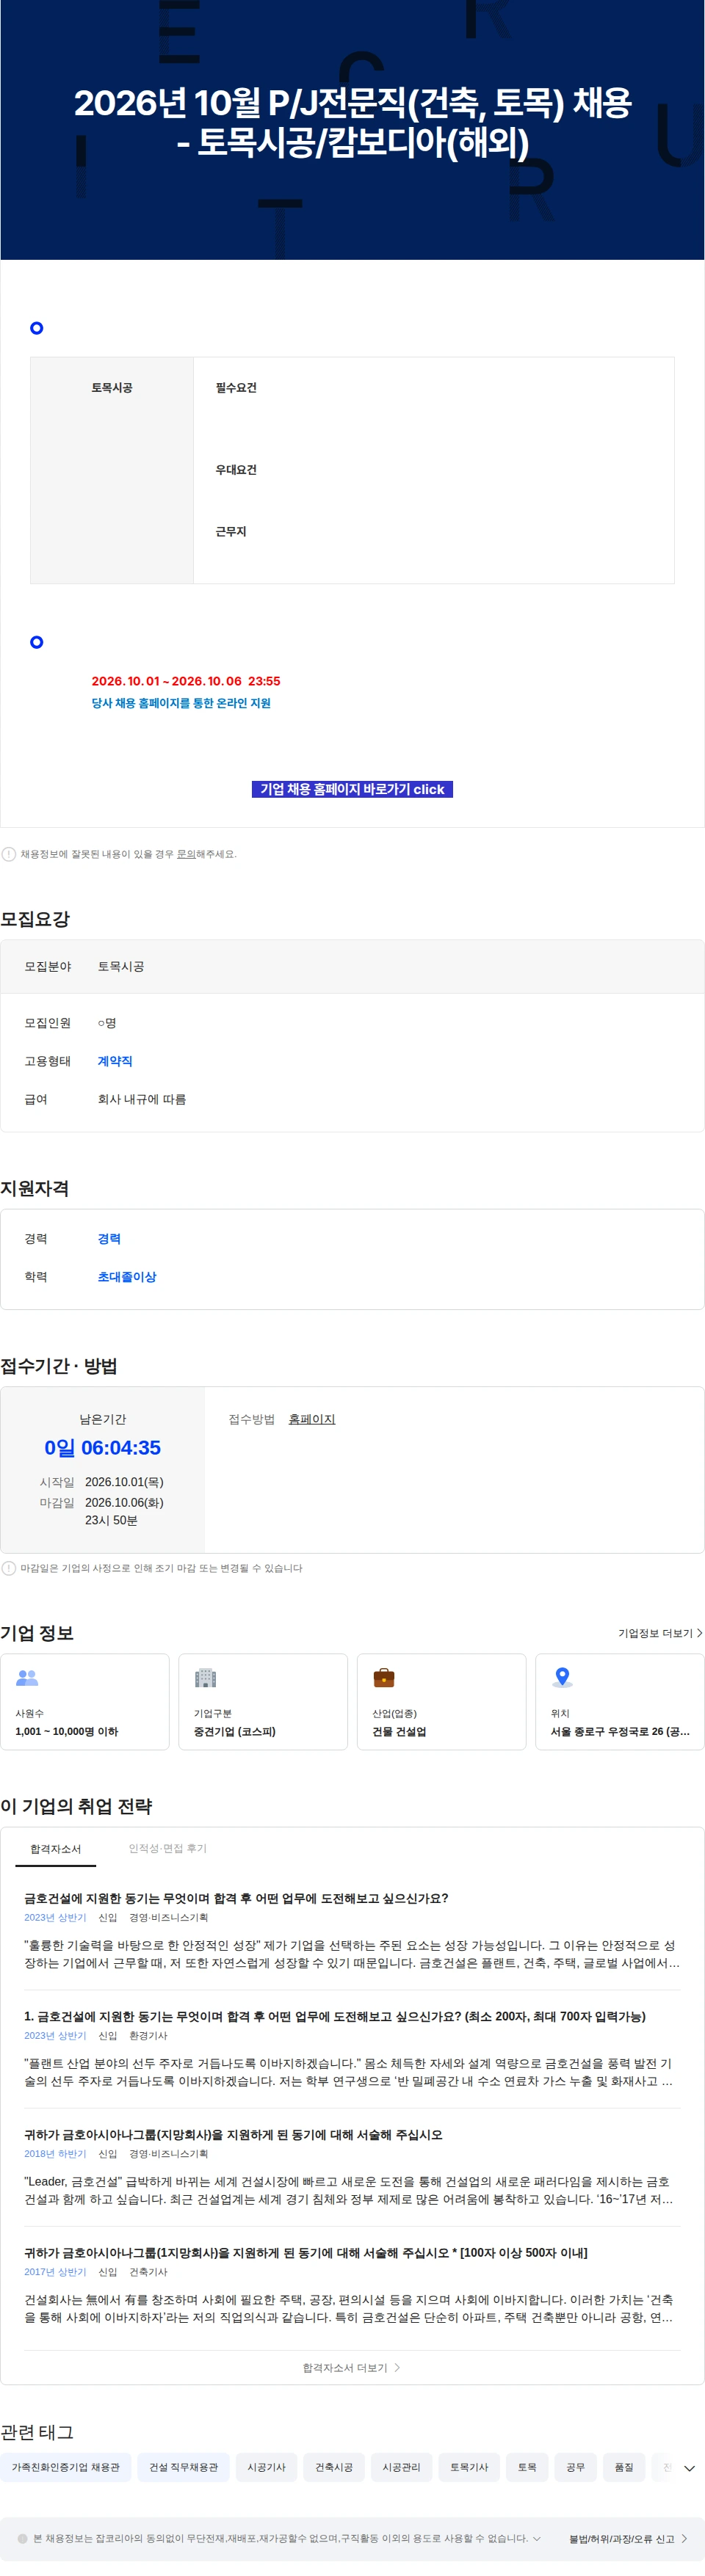
Task: Click the 중견기업 (코스피) value
Action: [235, 1731]
